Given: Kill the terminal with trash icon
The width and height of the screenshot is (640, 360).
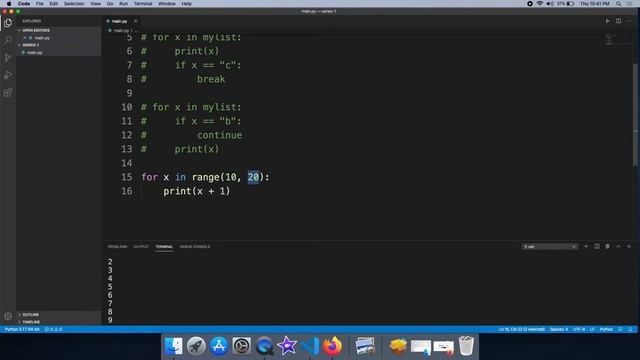Looking at the screenshot, I should [x=607, y=247].
